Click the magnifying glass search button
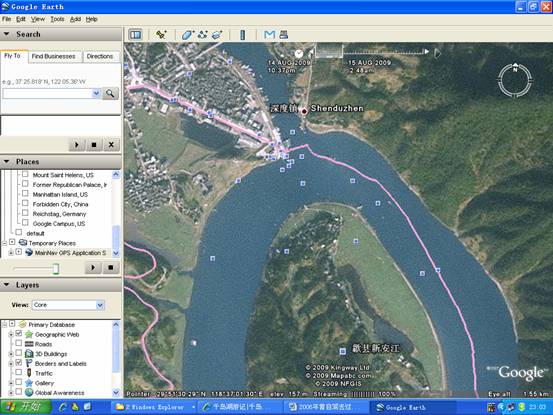The width and height of the screenshot is (553, 415). pyautogui.click(x=110, y=93)
